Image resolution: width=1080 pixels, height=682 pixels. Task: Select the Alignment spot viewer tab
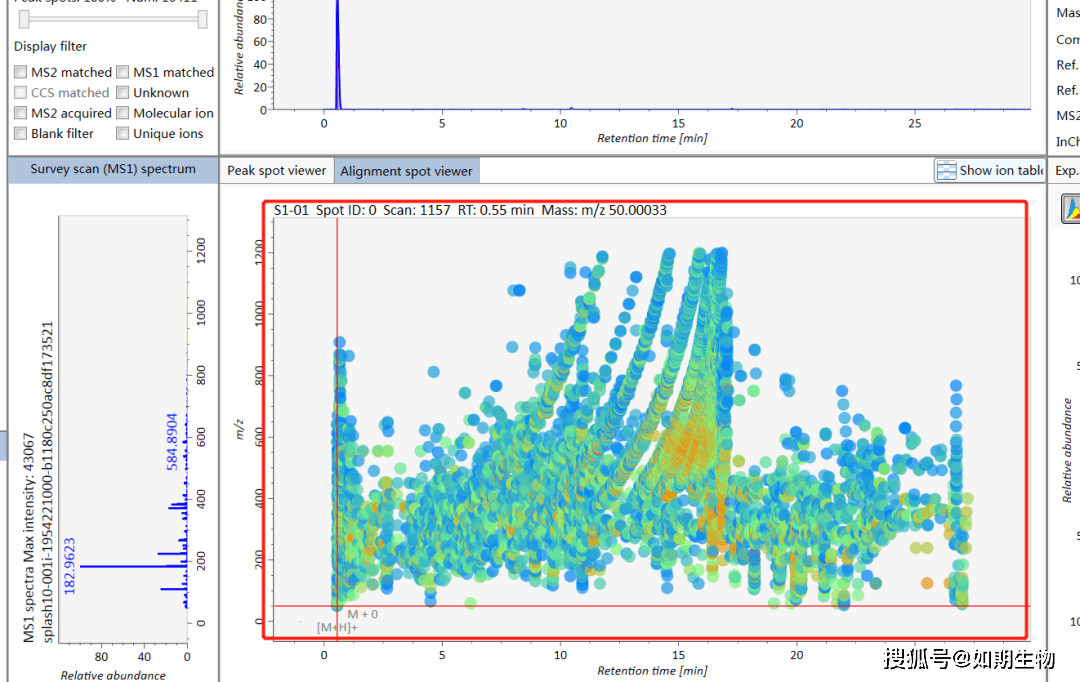[406, 171]
